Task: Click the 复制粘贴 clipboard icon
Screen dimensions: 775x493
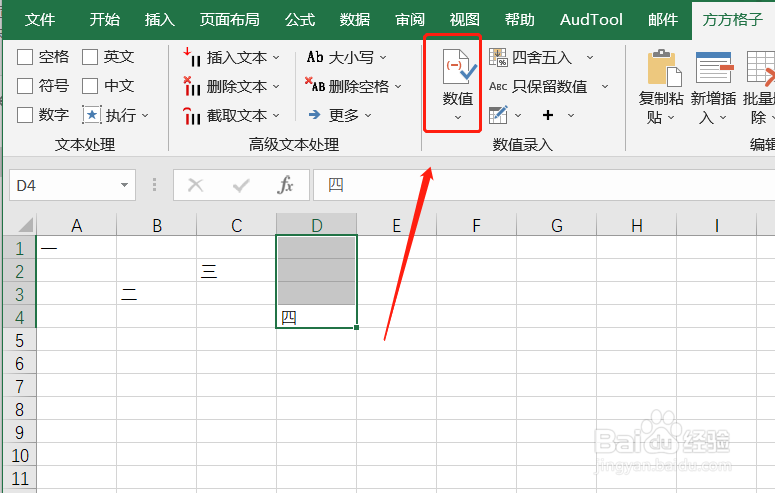Action: (x=664, y=67)
